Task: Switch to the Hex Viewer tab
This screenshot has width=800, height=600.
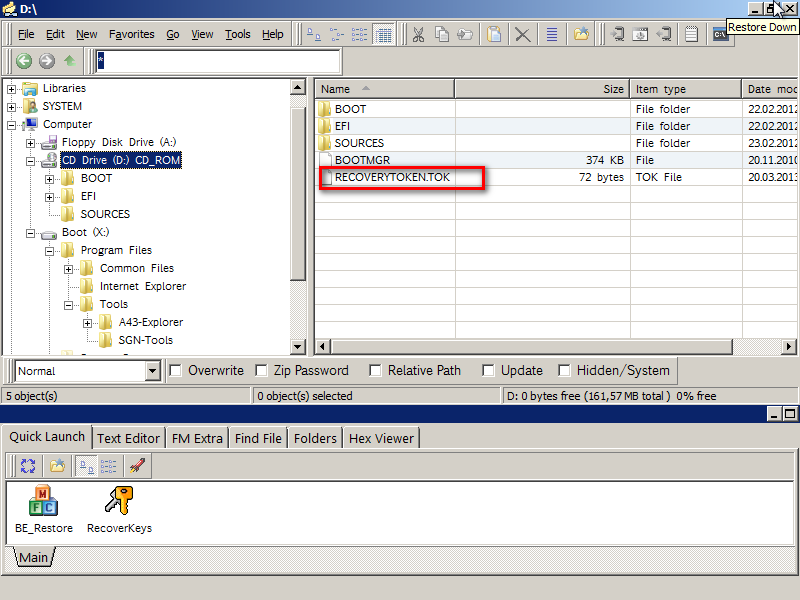Action: [x=382, y=438]
